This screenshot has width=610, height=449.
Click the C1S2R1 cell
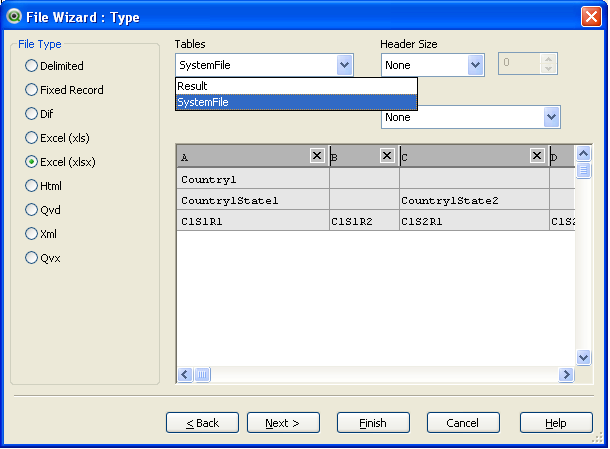click(x=475, y=221)
